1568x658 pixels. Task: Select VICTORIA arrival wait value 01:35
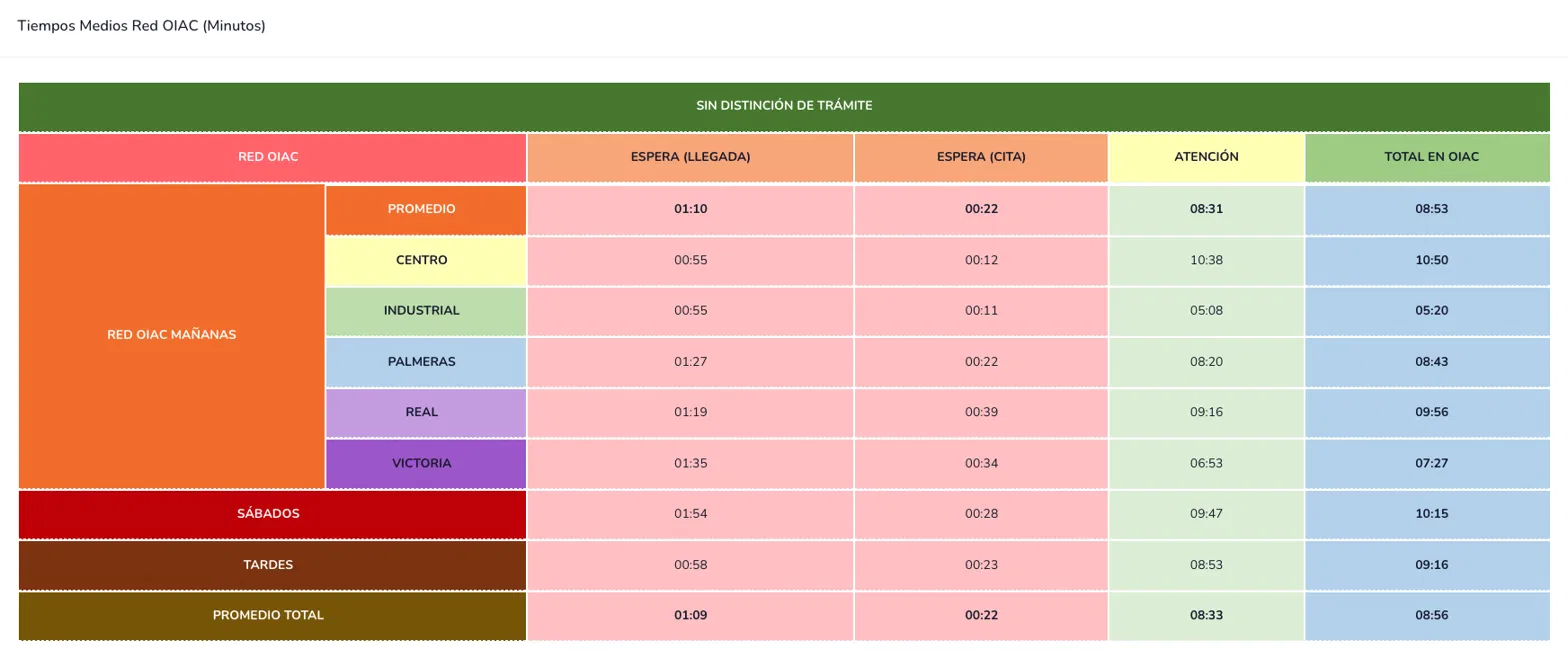(690, 463)
